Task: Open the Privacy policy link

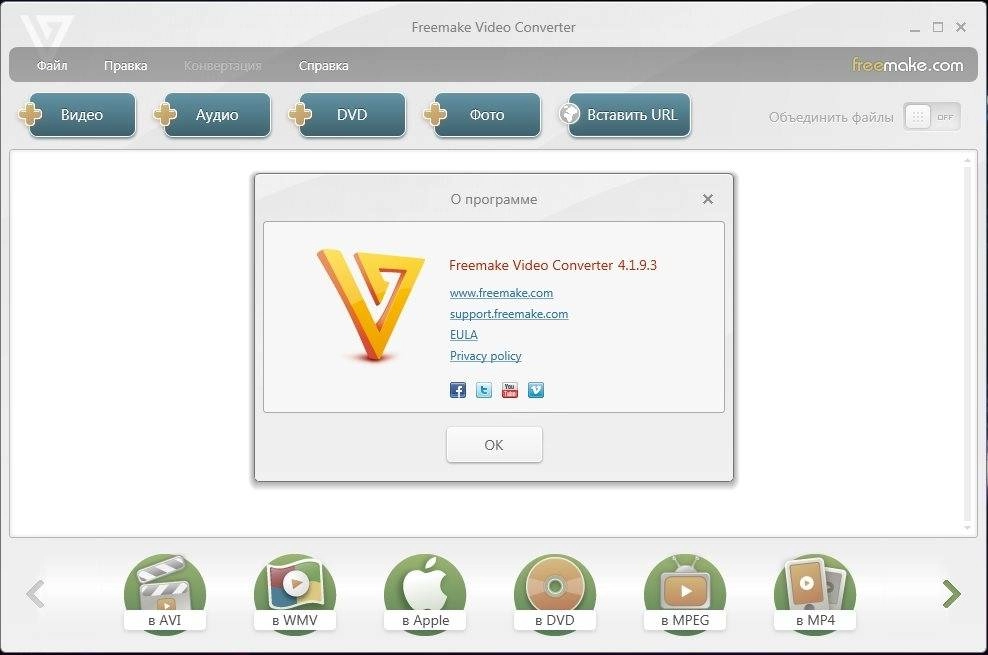Action: pos(486,356)
